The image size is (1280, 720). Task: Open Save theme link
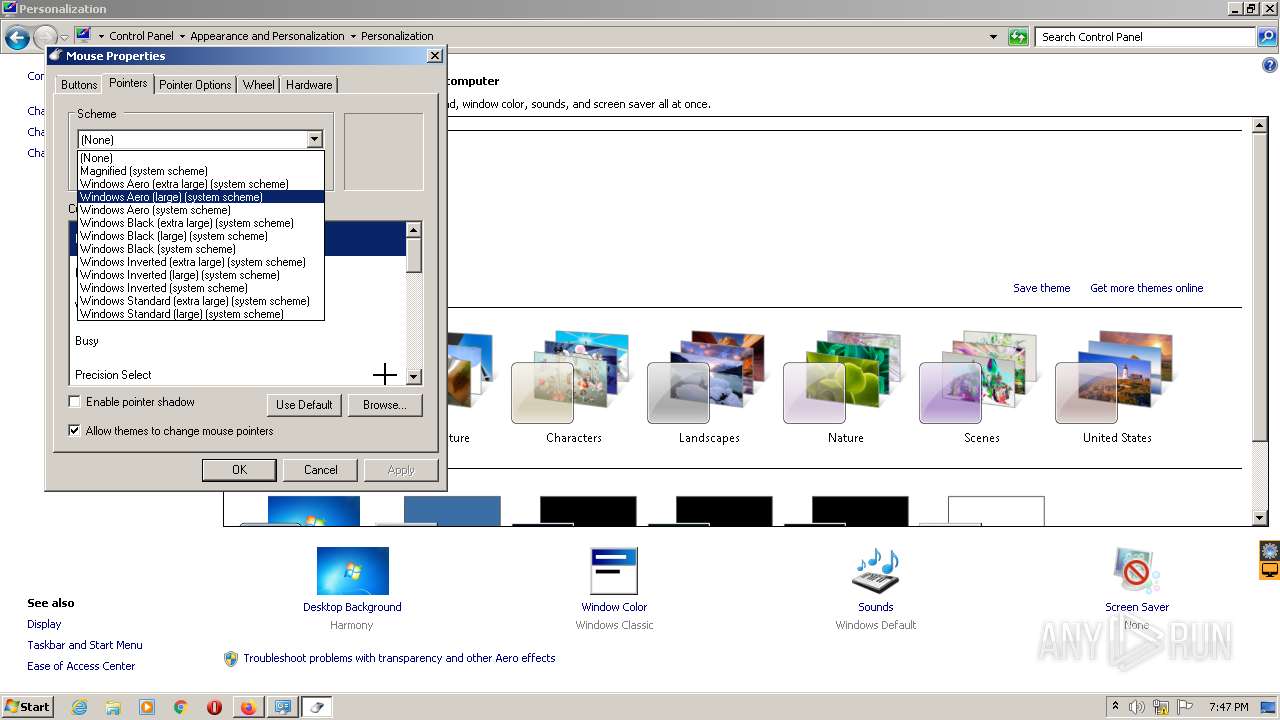point(1041,288)
